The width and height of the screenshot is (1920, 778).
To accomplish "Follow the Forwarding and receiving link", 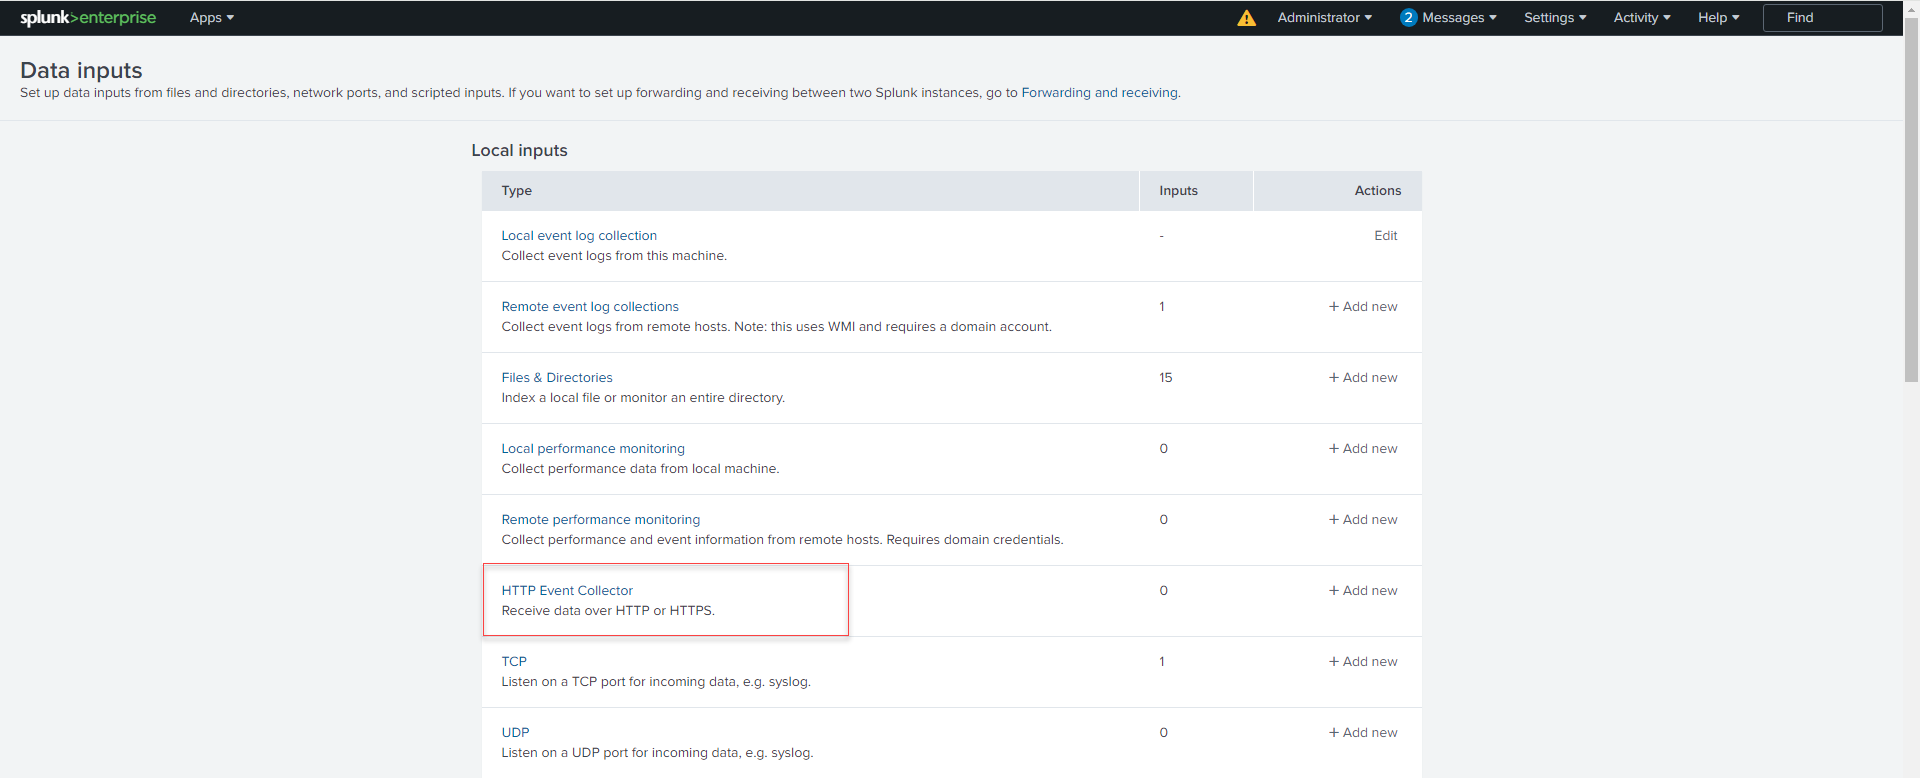I will pyautogui.click(x=1099, y=93).
